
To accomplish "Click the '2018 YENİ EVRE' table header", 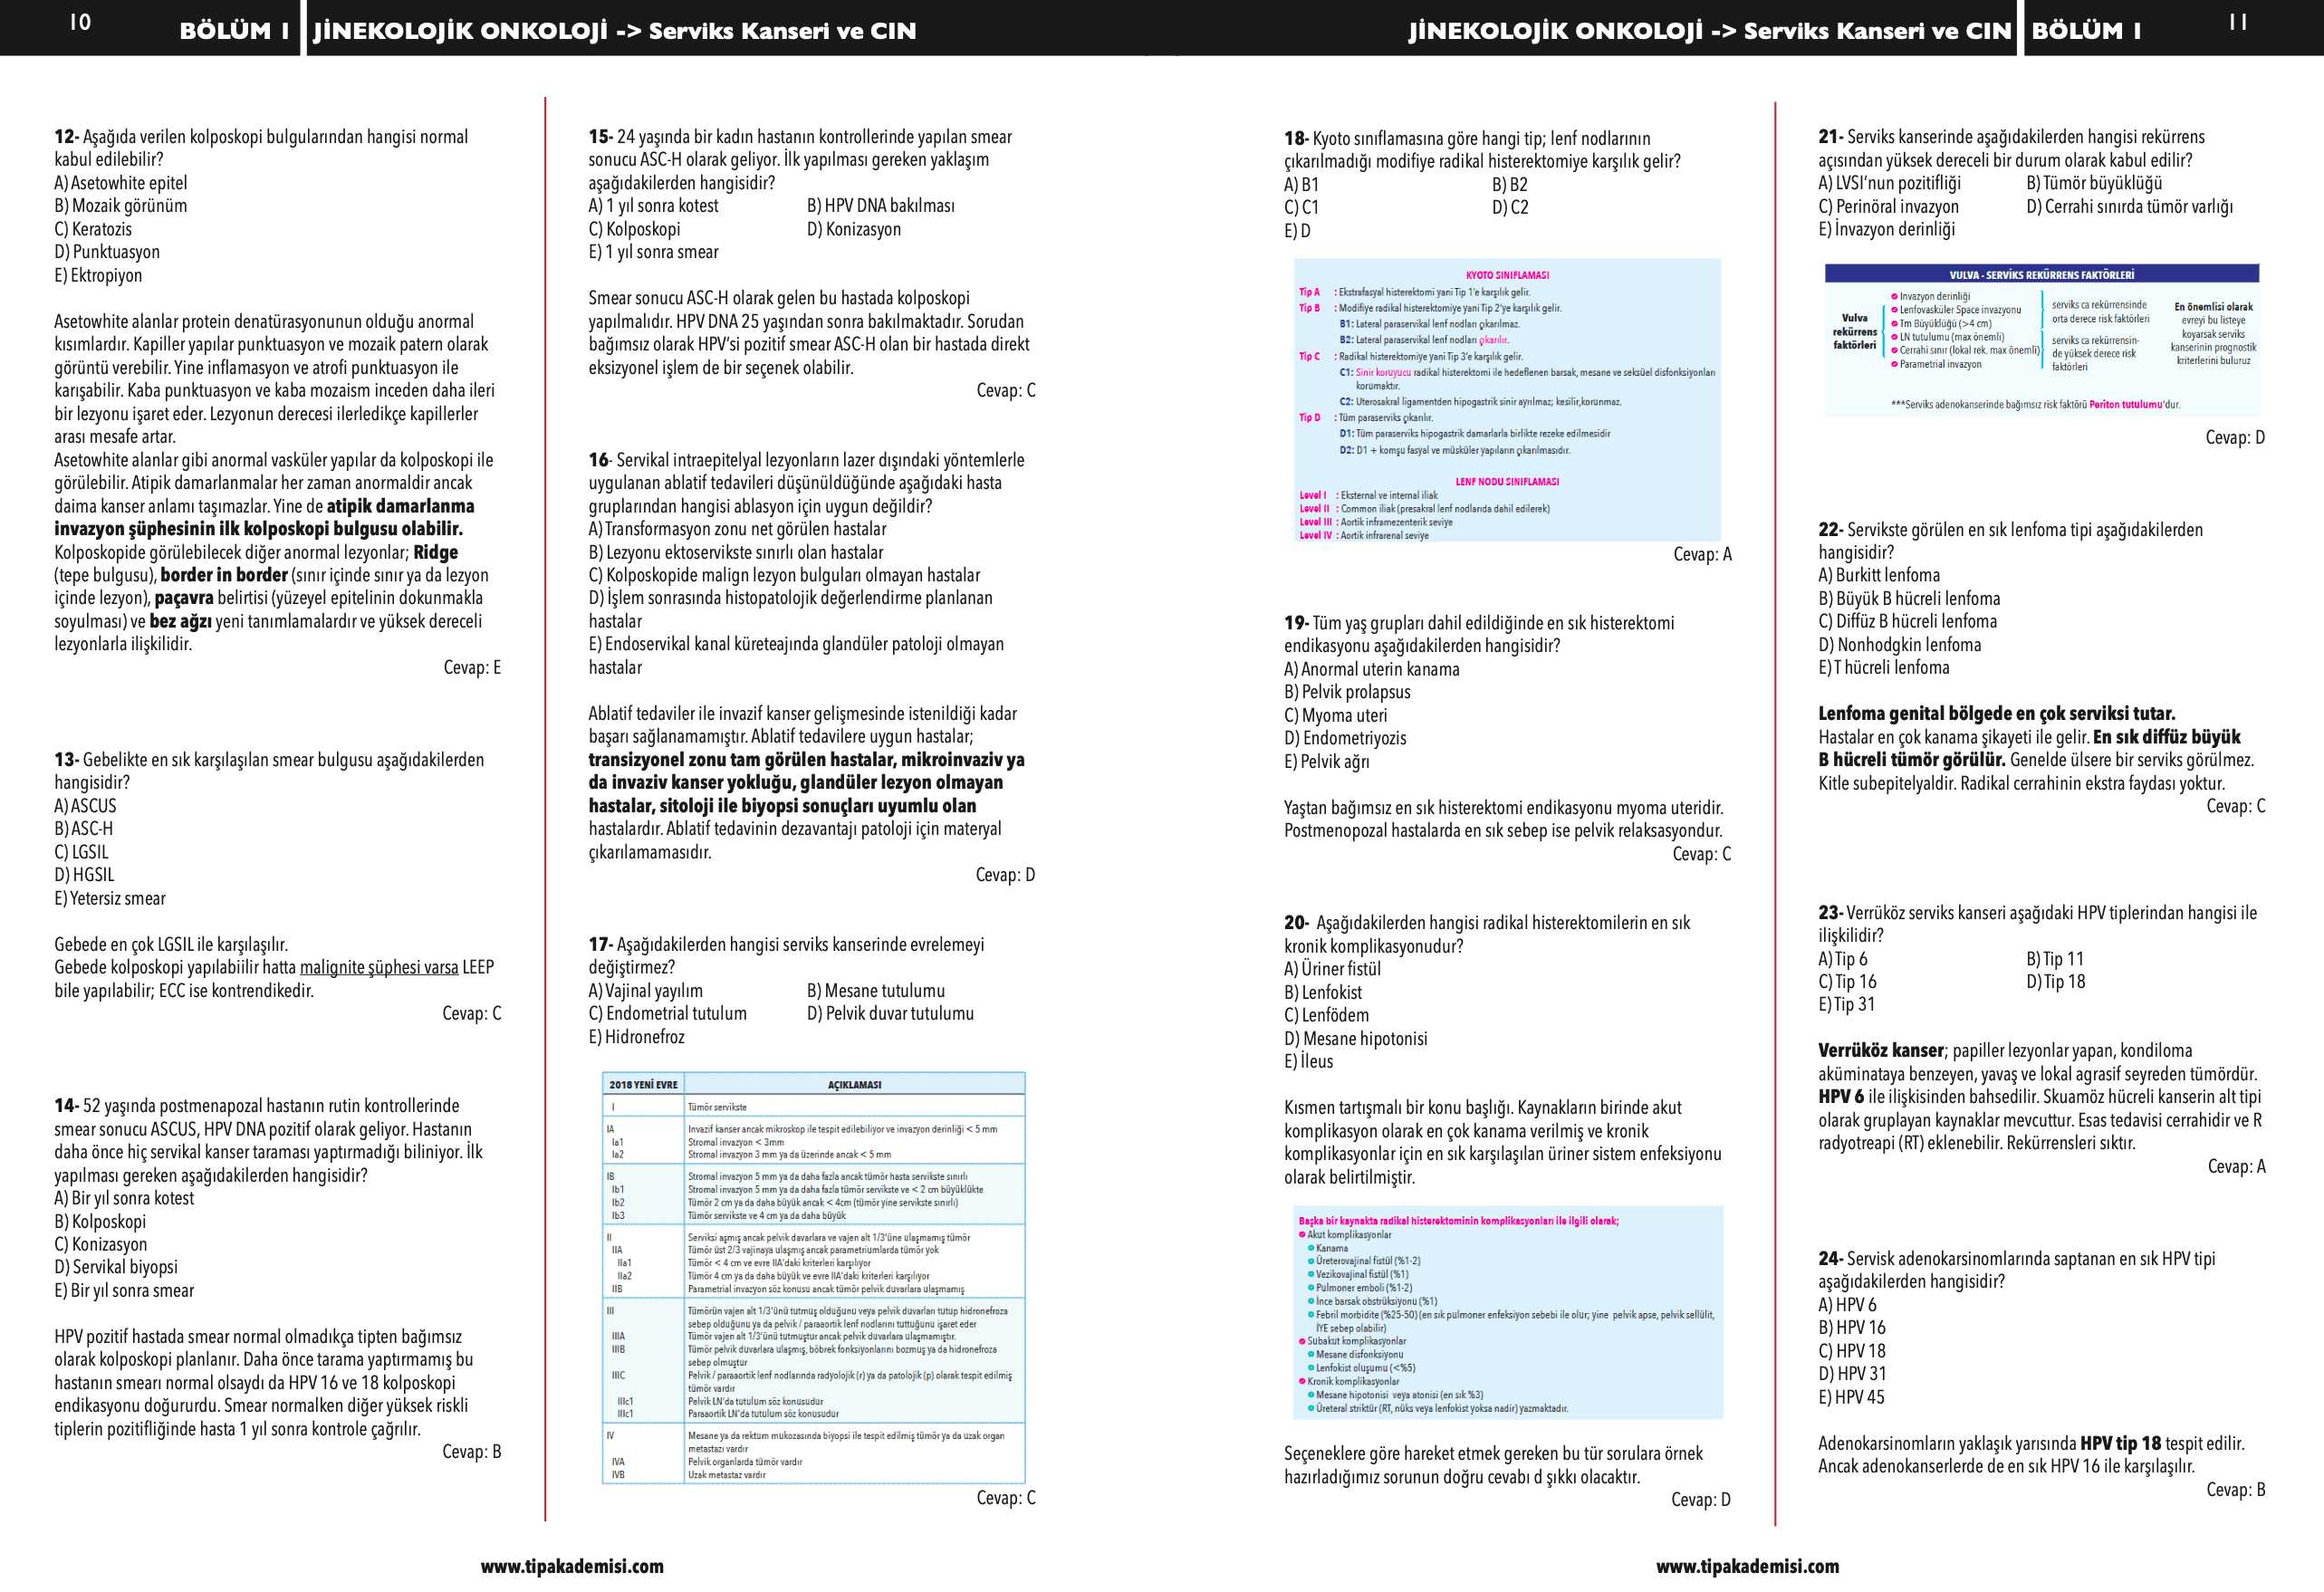I will tap(643, 1085).
